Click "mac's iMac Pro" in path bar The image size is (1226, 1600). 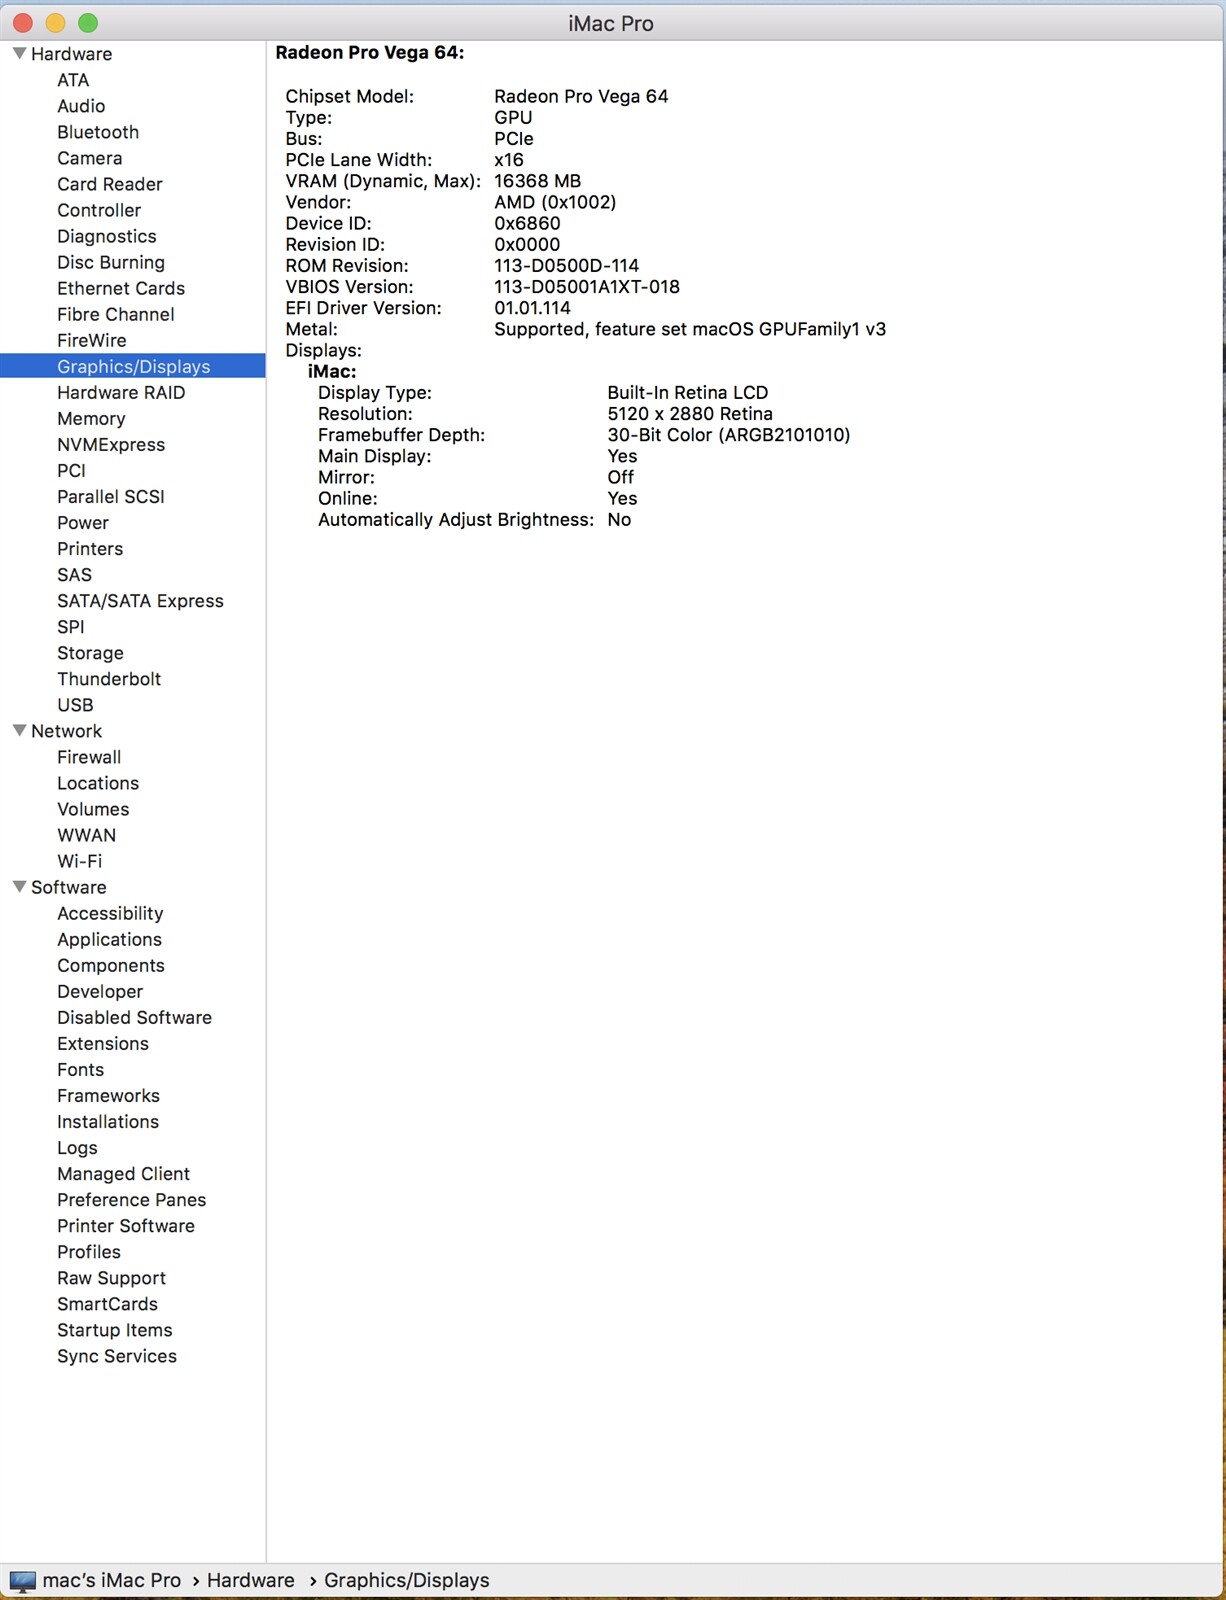point(112,1580)
